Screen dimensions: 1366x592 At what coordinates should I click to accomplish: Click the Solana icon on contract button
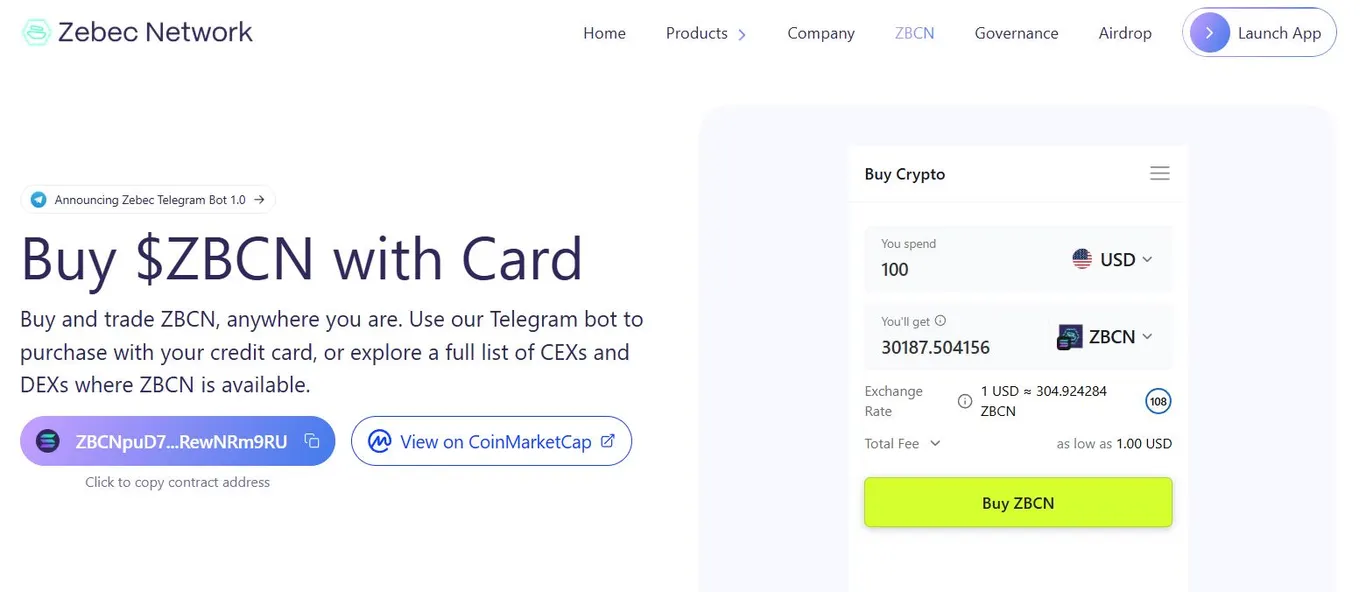click(x=48, y=441)
